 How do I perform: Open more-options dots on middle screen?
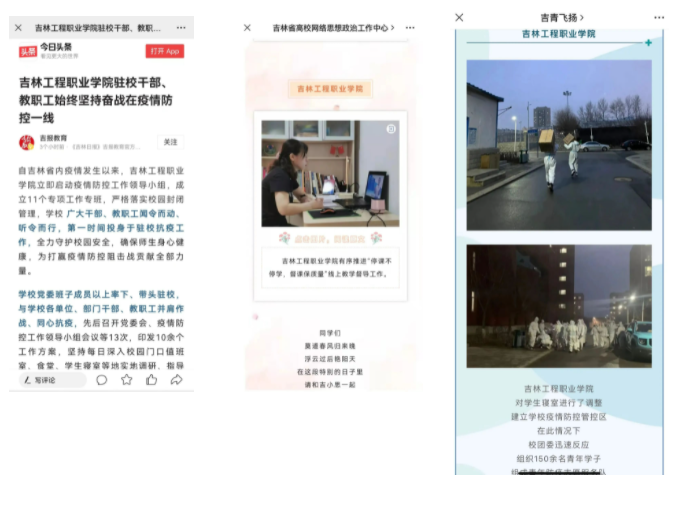pos(410,28)
